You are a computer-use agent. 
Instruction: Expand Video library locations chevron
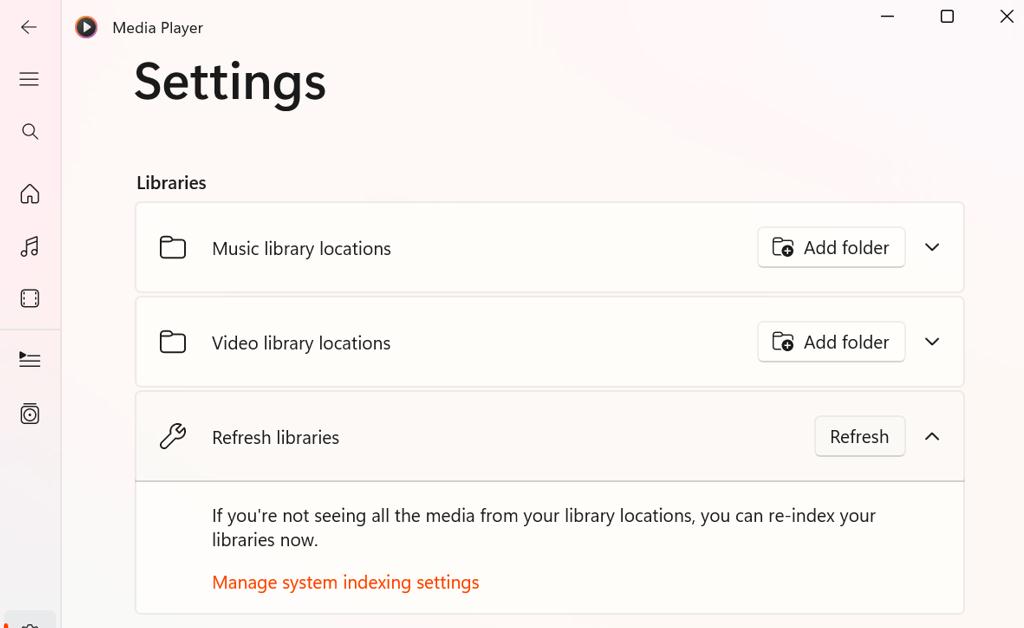pos(932,342)
